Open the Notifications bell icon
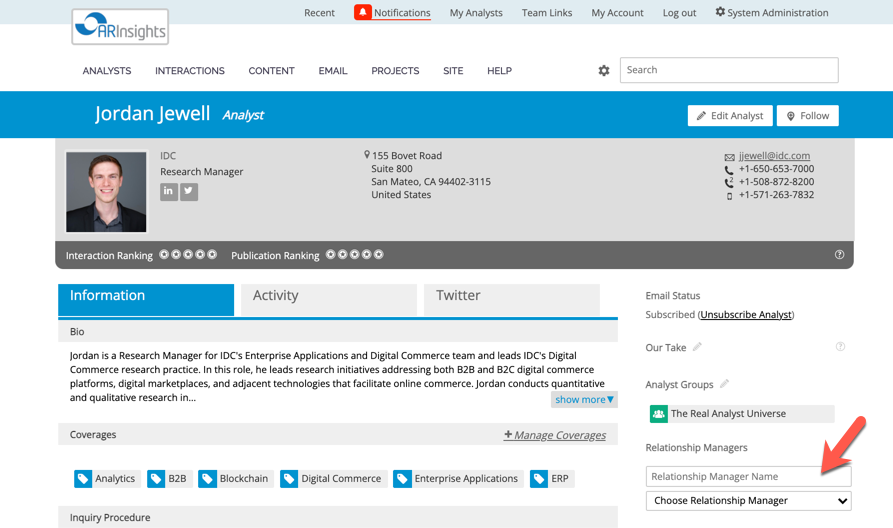 362,12
